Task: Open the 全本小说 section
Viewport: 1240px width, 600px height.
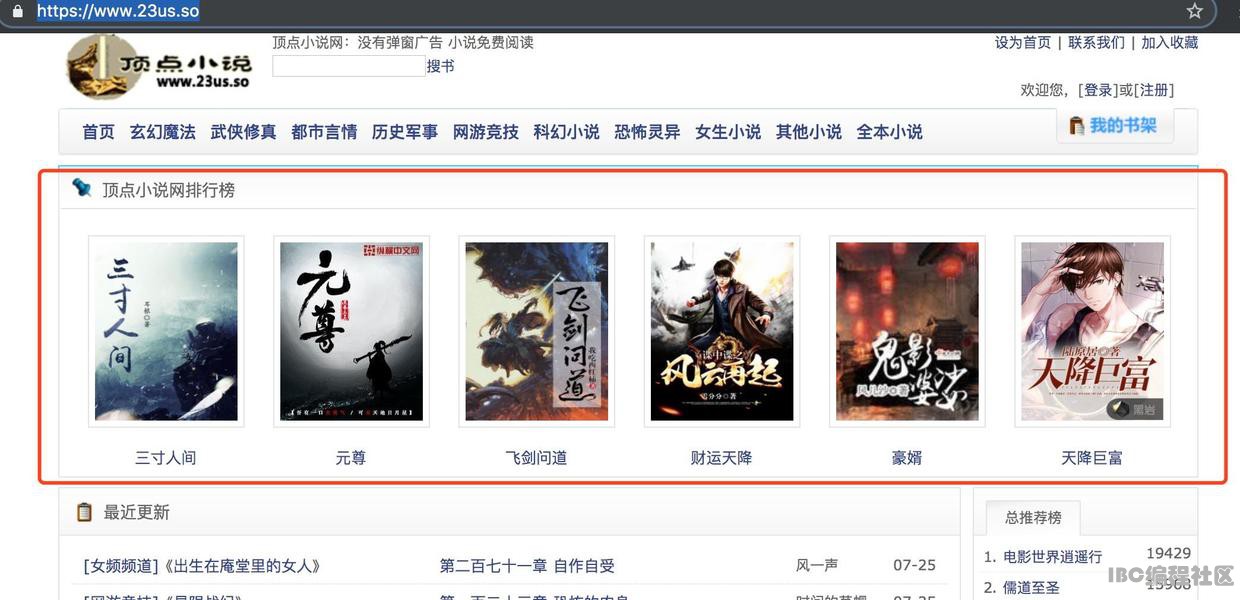Action: (889, 132)
